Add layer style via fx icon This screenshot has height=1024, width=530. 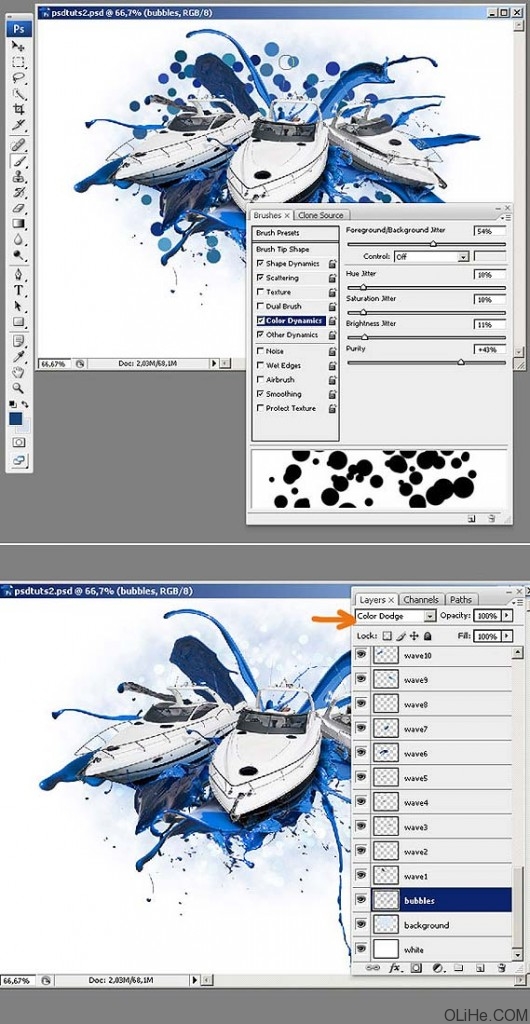coord(394,967)
